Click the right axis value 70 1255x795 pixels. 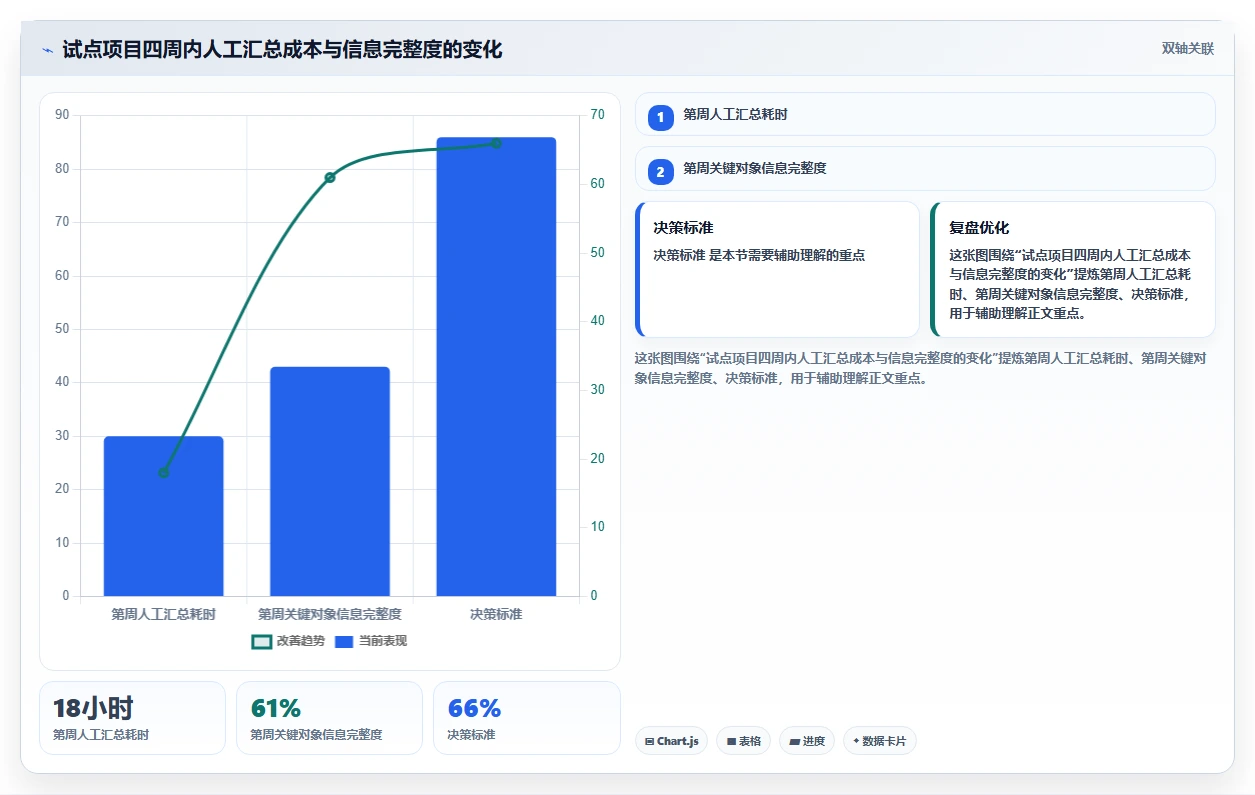[597, 115]
